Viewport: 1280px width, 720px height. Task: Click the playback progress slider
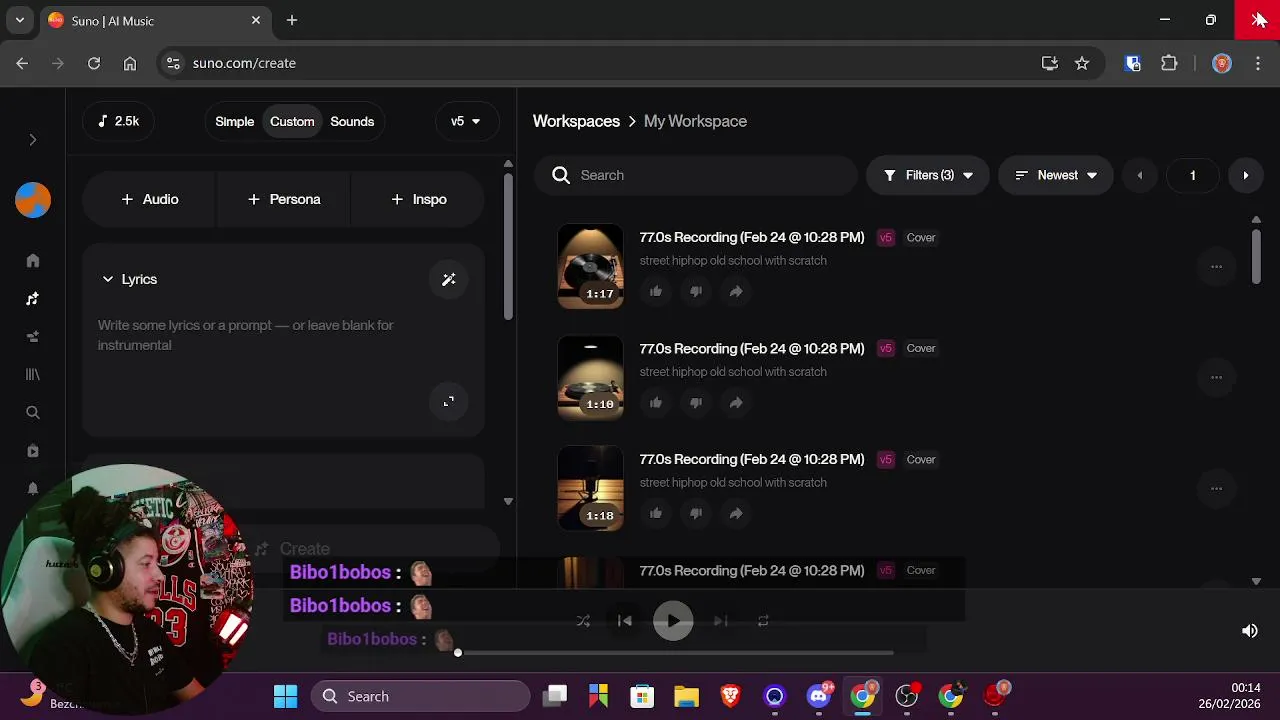[675, 653]
